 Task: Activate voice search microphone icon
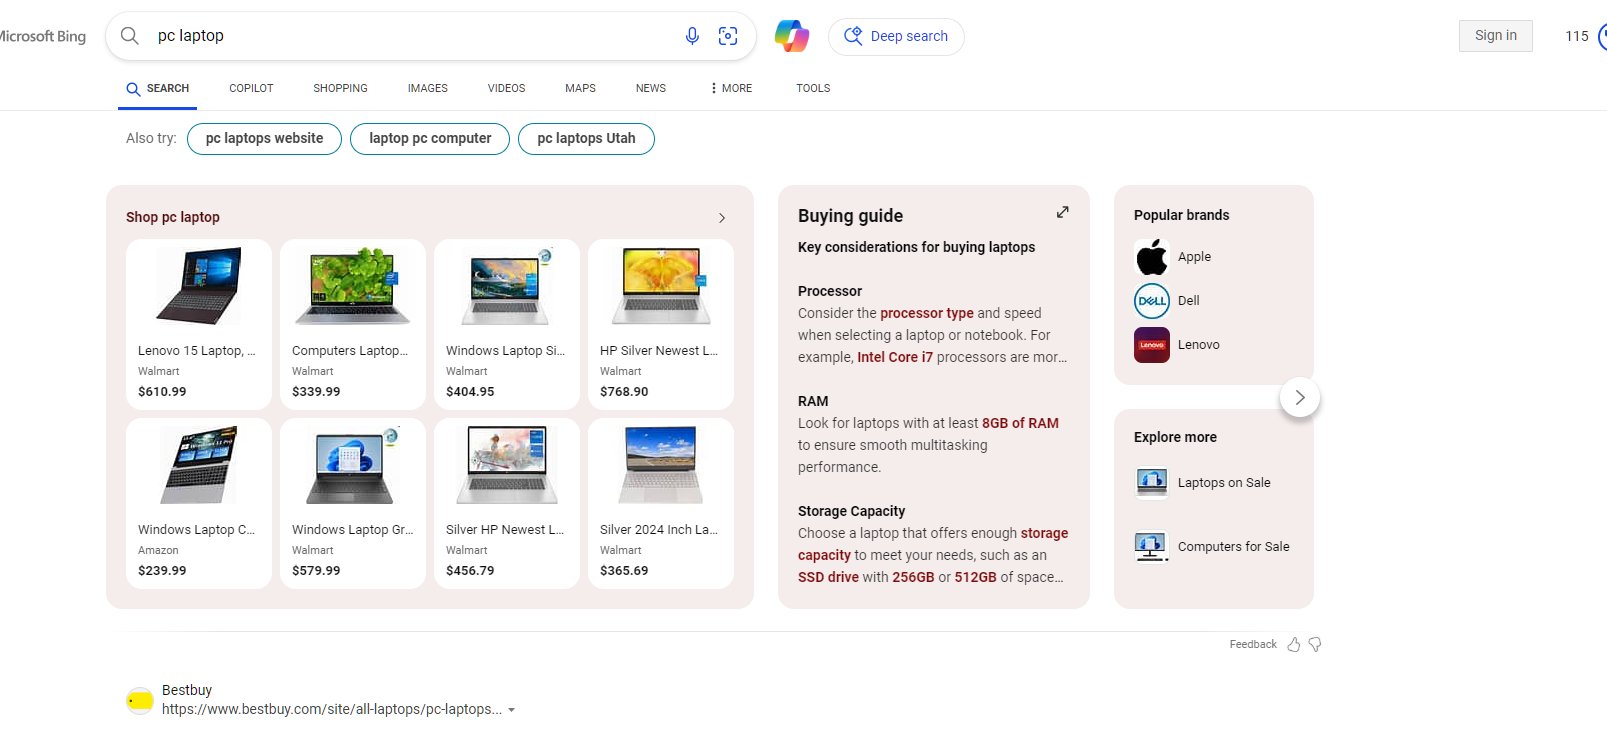pyautogui.click(x=692, y=36)
